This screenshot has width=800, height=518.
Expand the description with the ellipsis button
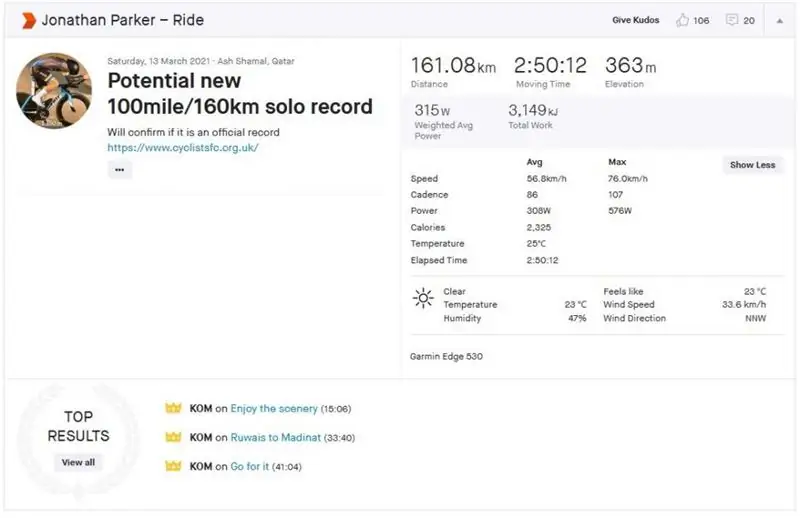click(119, 170)
